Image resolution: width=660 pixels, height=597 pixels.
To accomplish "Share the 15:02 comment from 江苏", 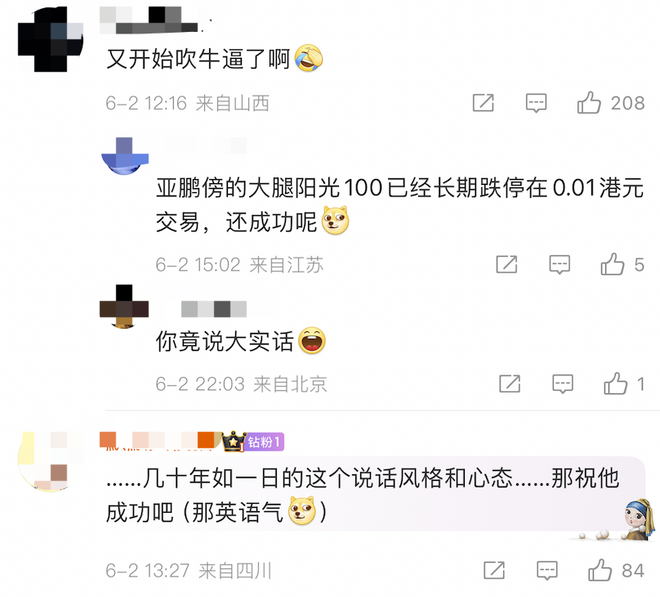I will pyautogui.click(x=507, y=264).
